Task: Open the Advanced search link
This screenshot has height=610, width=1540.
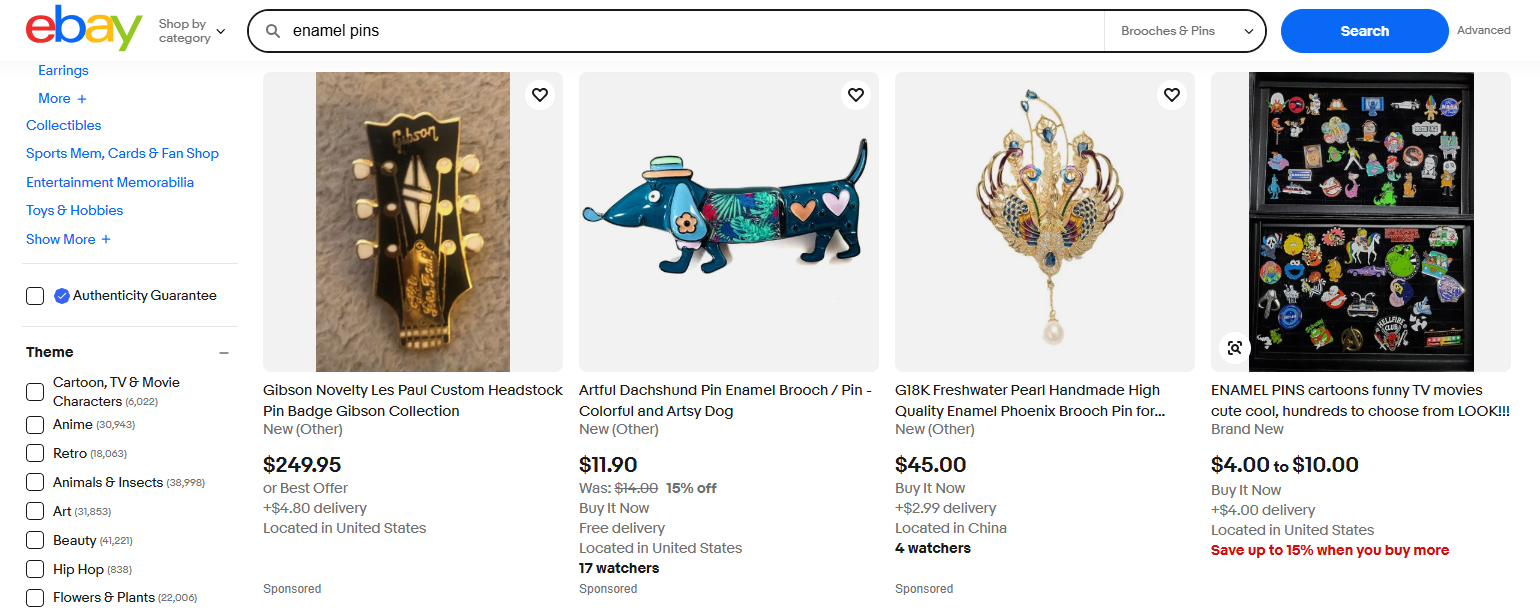Action: [1483, 31]
